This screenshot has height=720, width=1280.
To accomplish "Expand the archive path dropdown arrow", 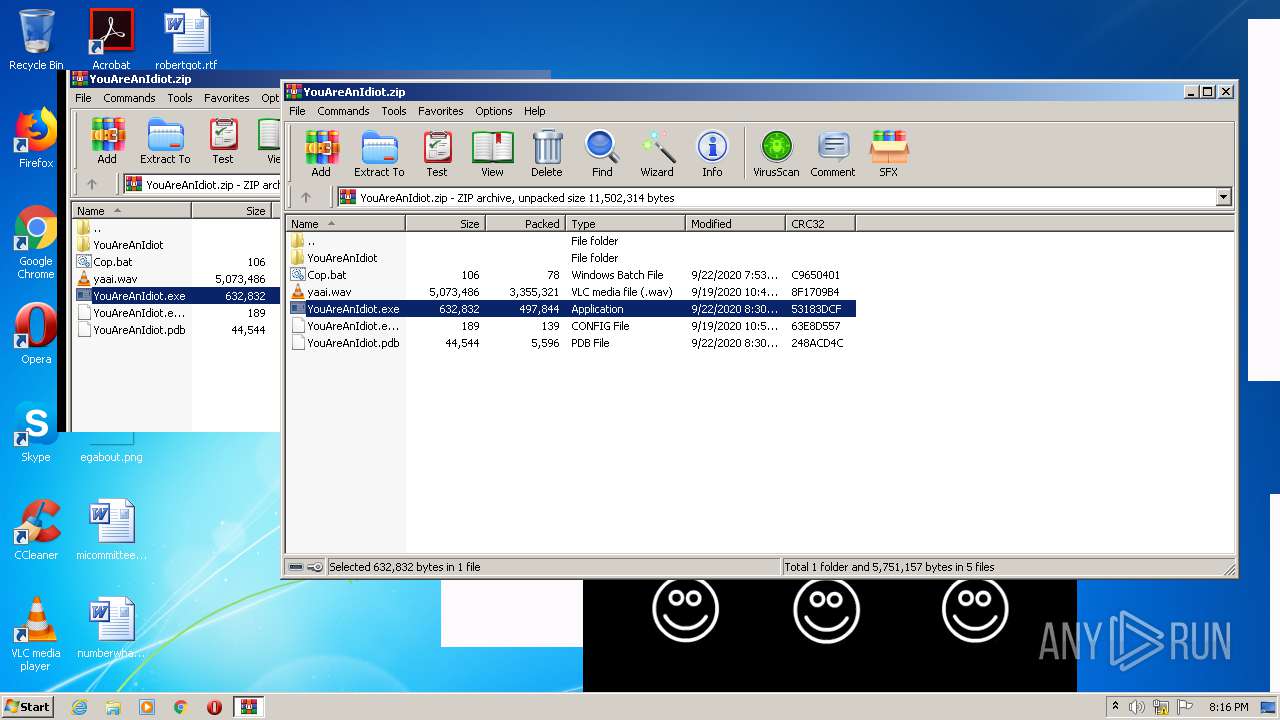I will [x=1223, y=198].
